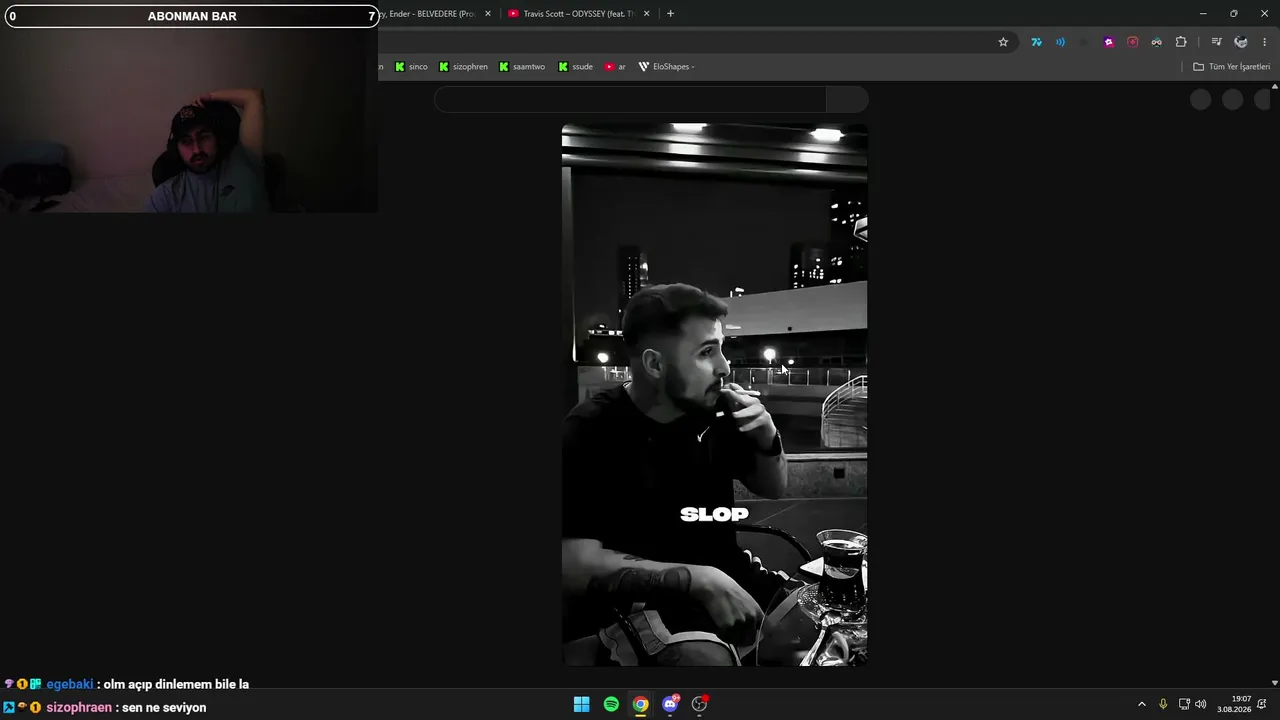Viewport: 1280px width, 720px height.
Task: Open the saamtwo Kick bookmark
Action: [522, 67]
